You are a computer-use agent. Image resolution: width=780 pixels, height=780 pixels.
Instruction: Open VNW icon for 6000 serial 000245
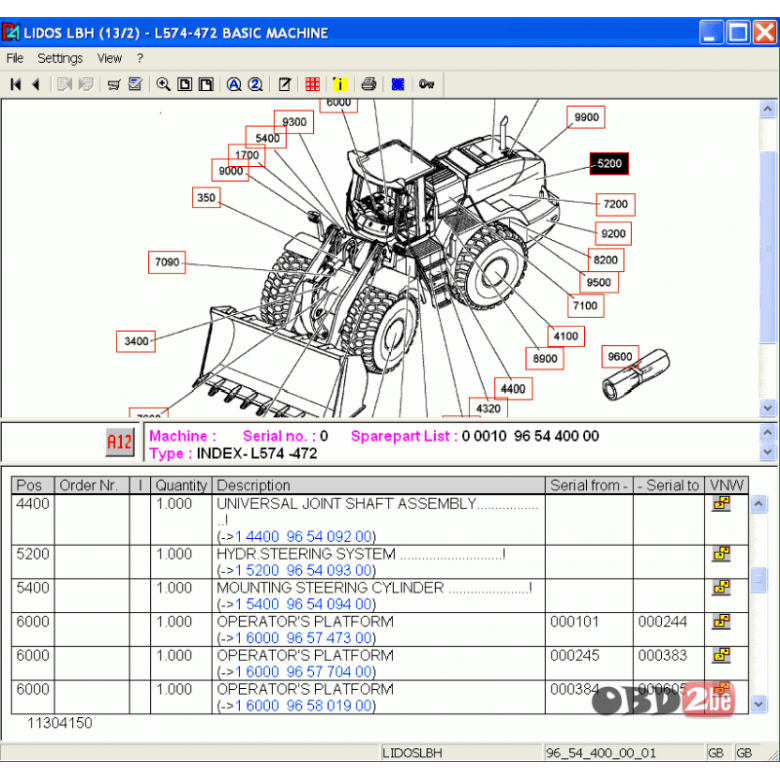click(721, 655)
